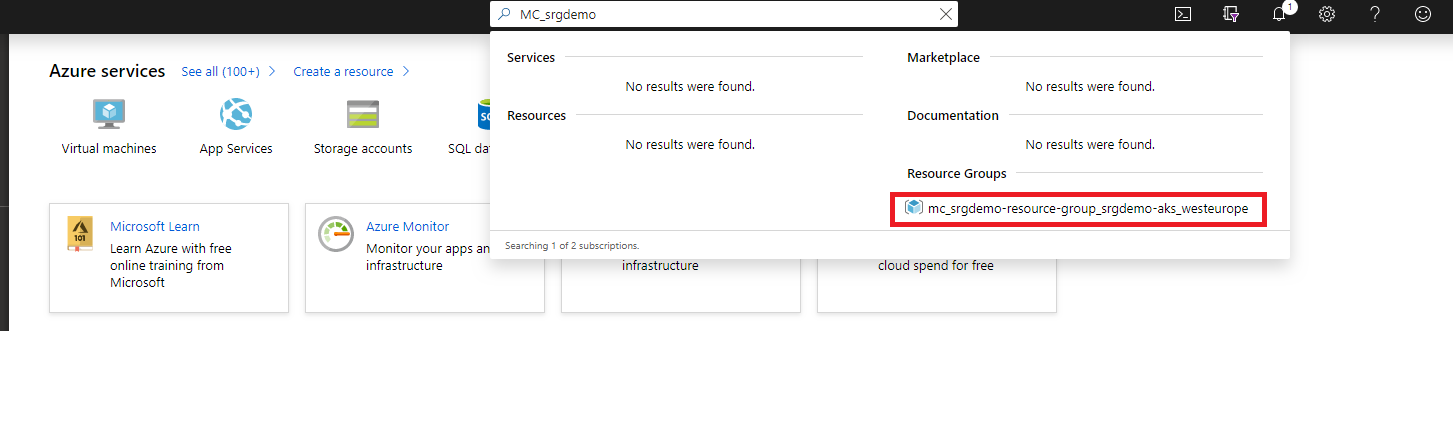Click the Resource Groups heading
The height and width of the screenshot is (426, 1453).
click(957, 174)
